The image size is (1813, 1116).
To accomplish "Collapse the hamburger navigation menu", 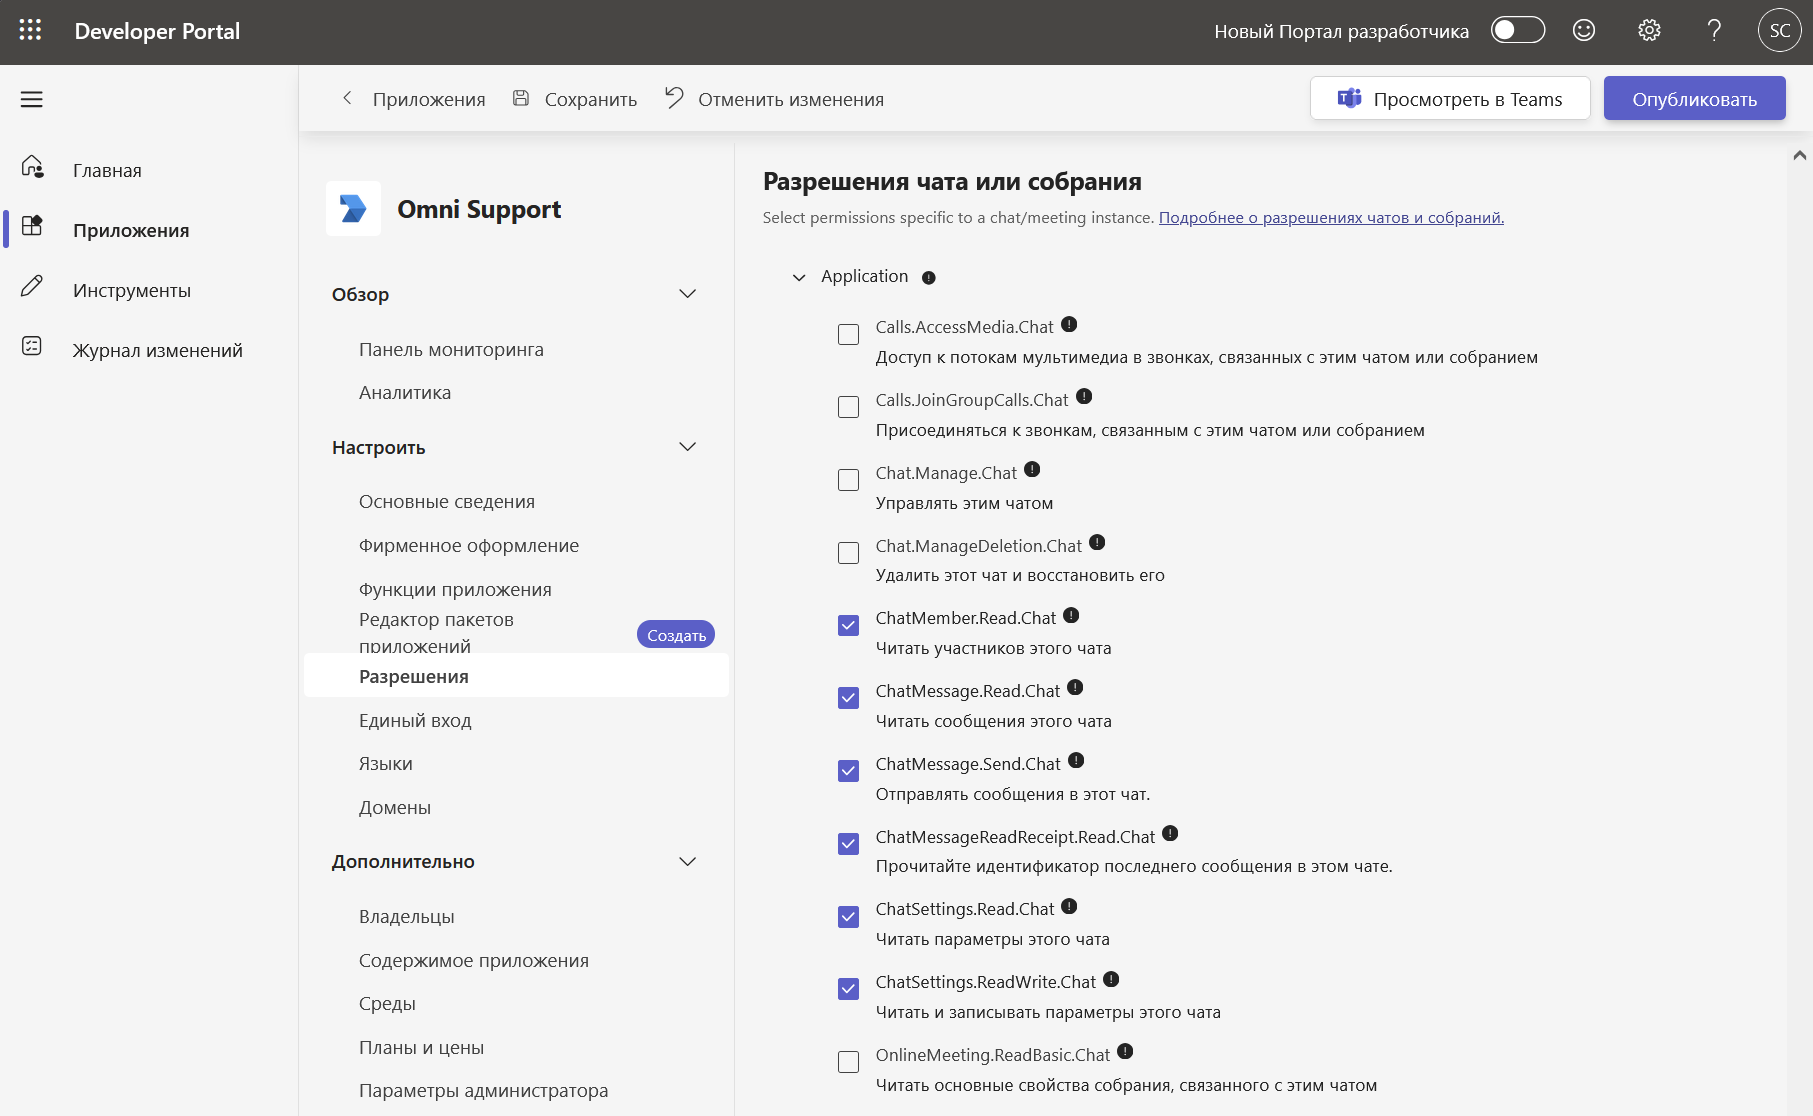I will [32, 99].
